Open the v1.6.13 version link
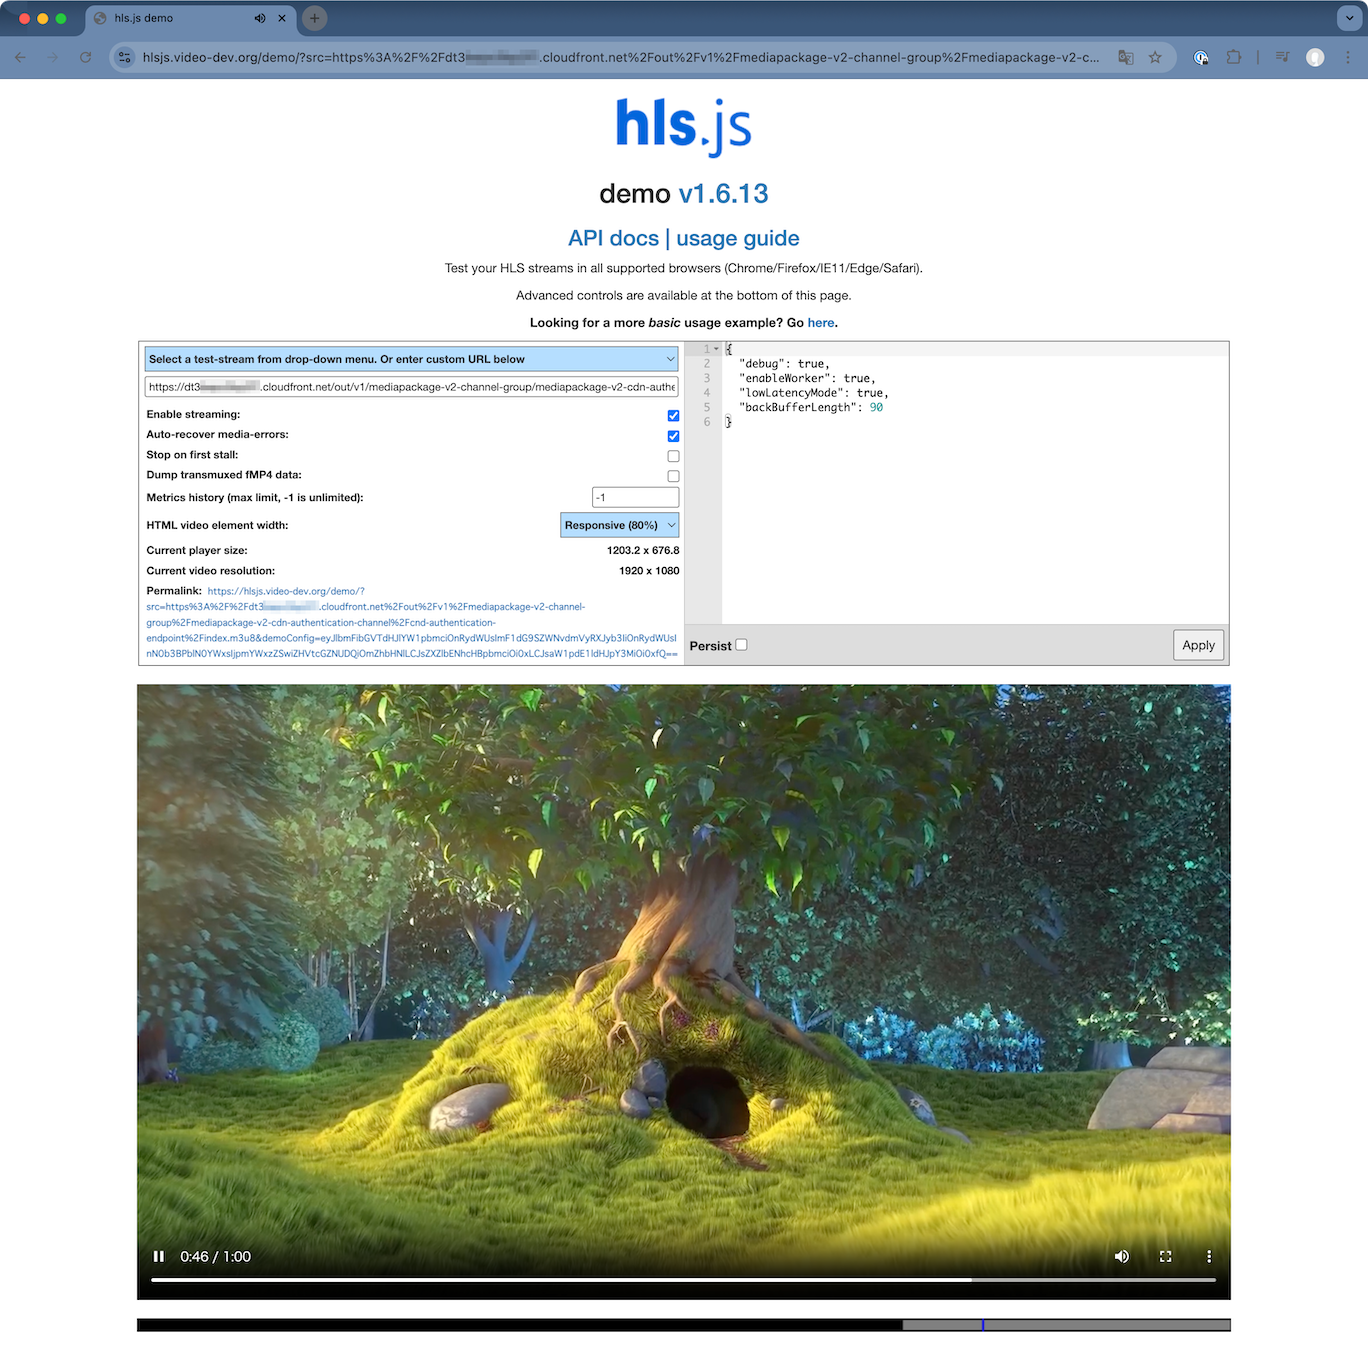 point(724,193)
